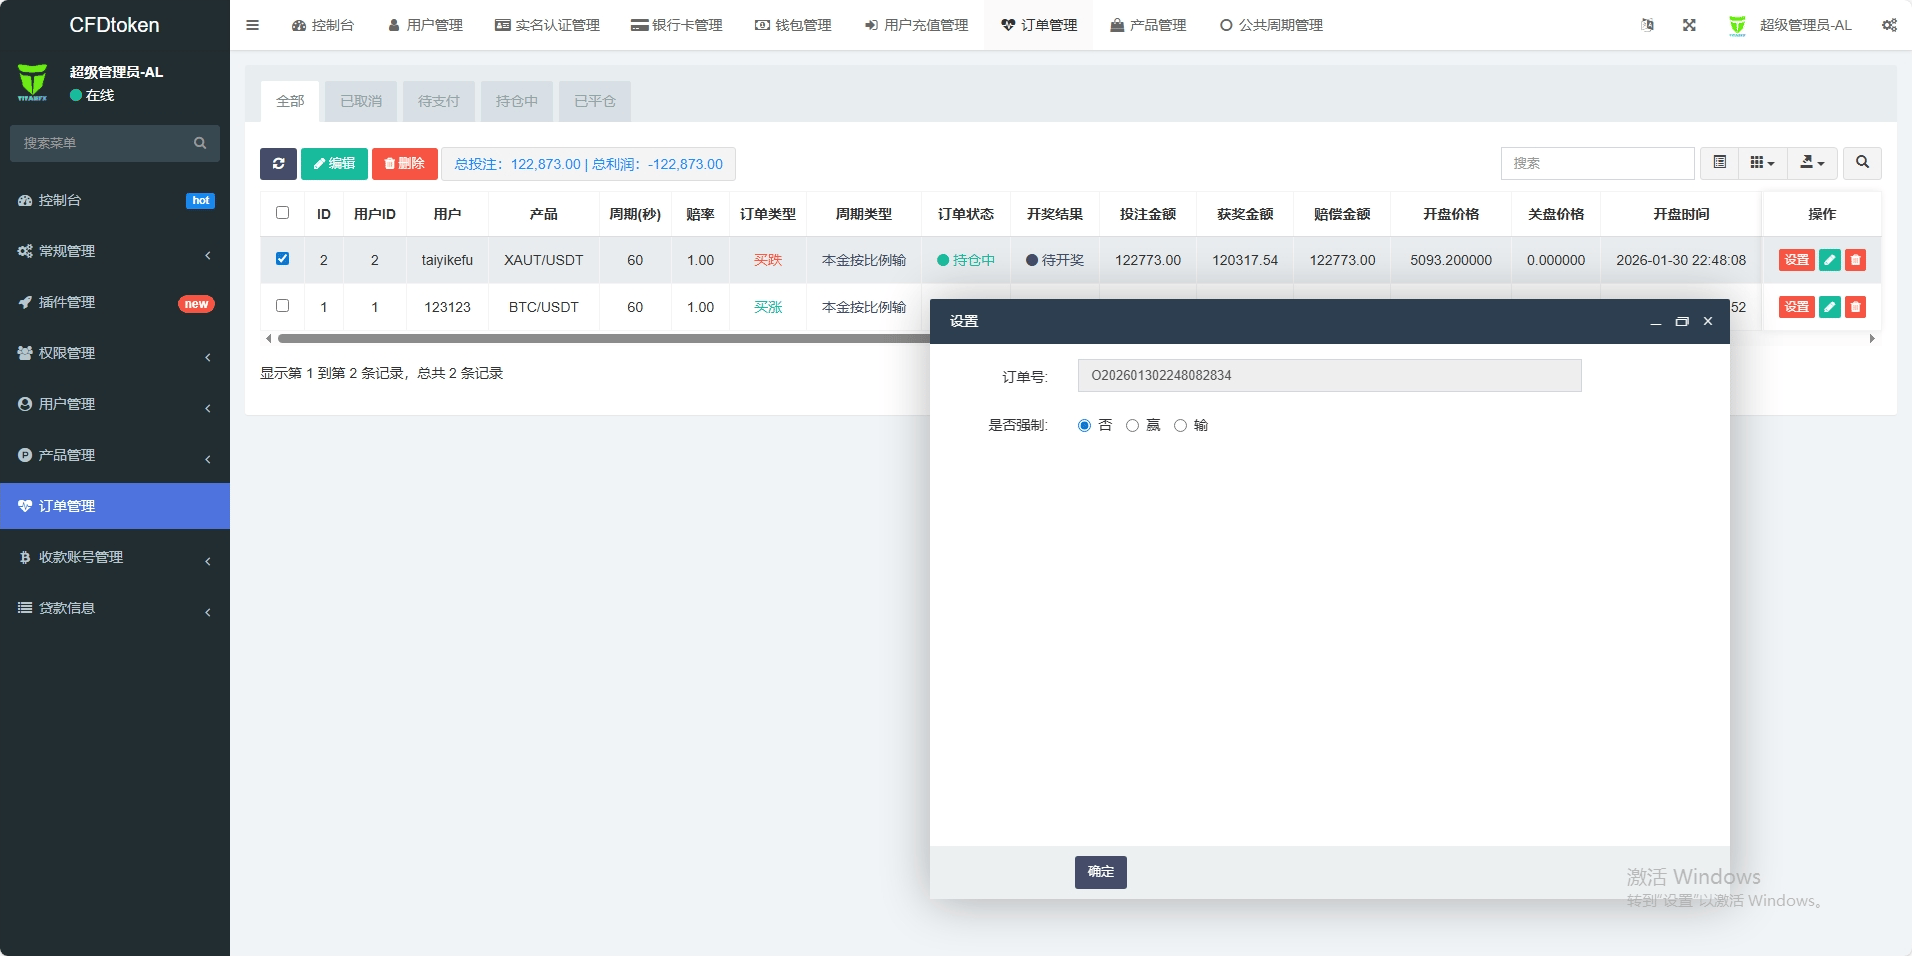The image size is (1912, 956).
Task: Check the select-all checkbox in table header
Action: pyautogui.click(x=282, y=213)
